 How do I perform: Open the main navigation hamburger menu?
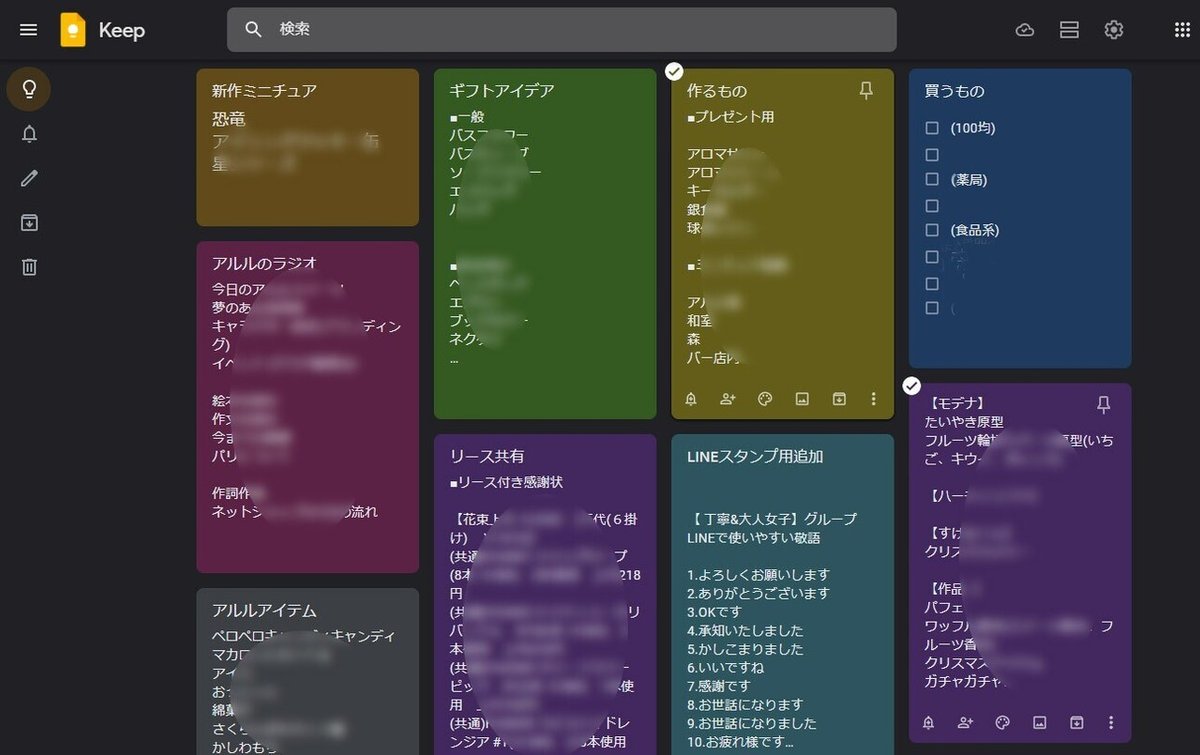point(28,30)
